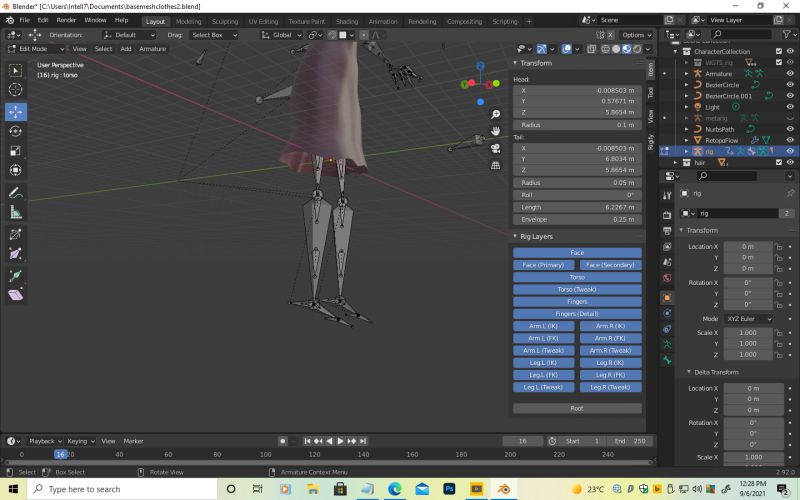This screenshot has width=800, height=500.
Task: Toggle the Torso (Tweak) rig layer
Action: [577, 289]
